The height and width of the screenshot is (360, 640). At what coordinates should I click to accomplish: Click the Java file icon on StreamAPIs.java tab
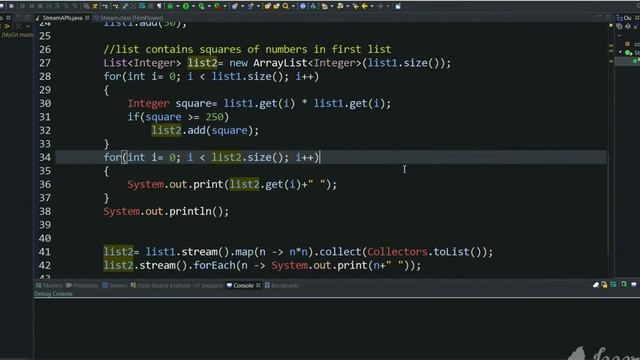(38, 18)
